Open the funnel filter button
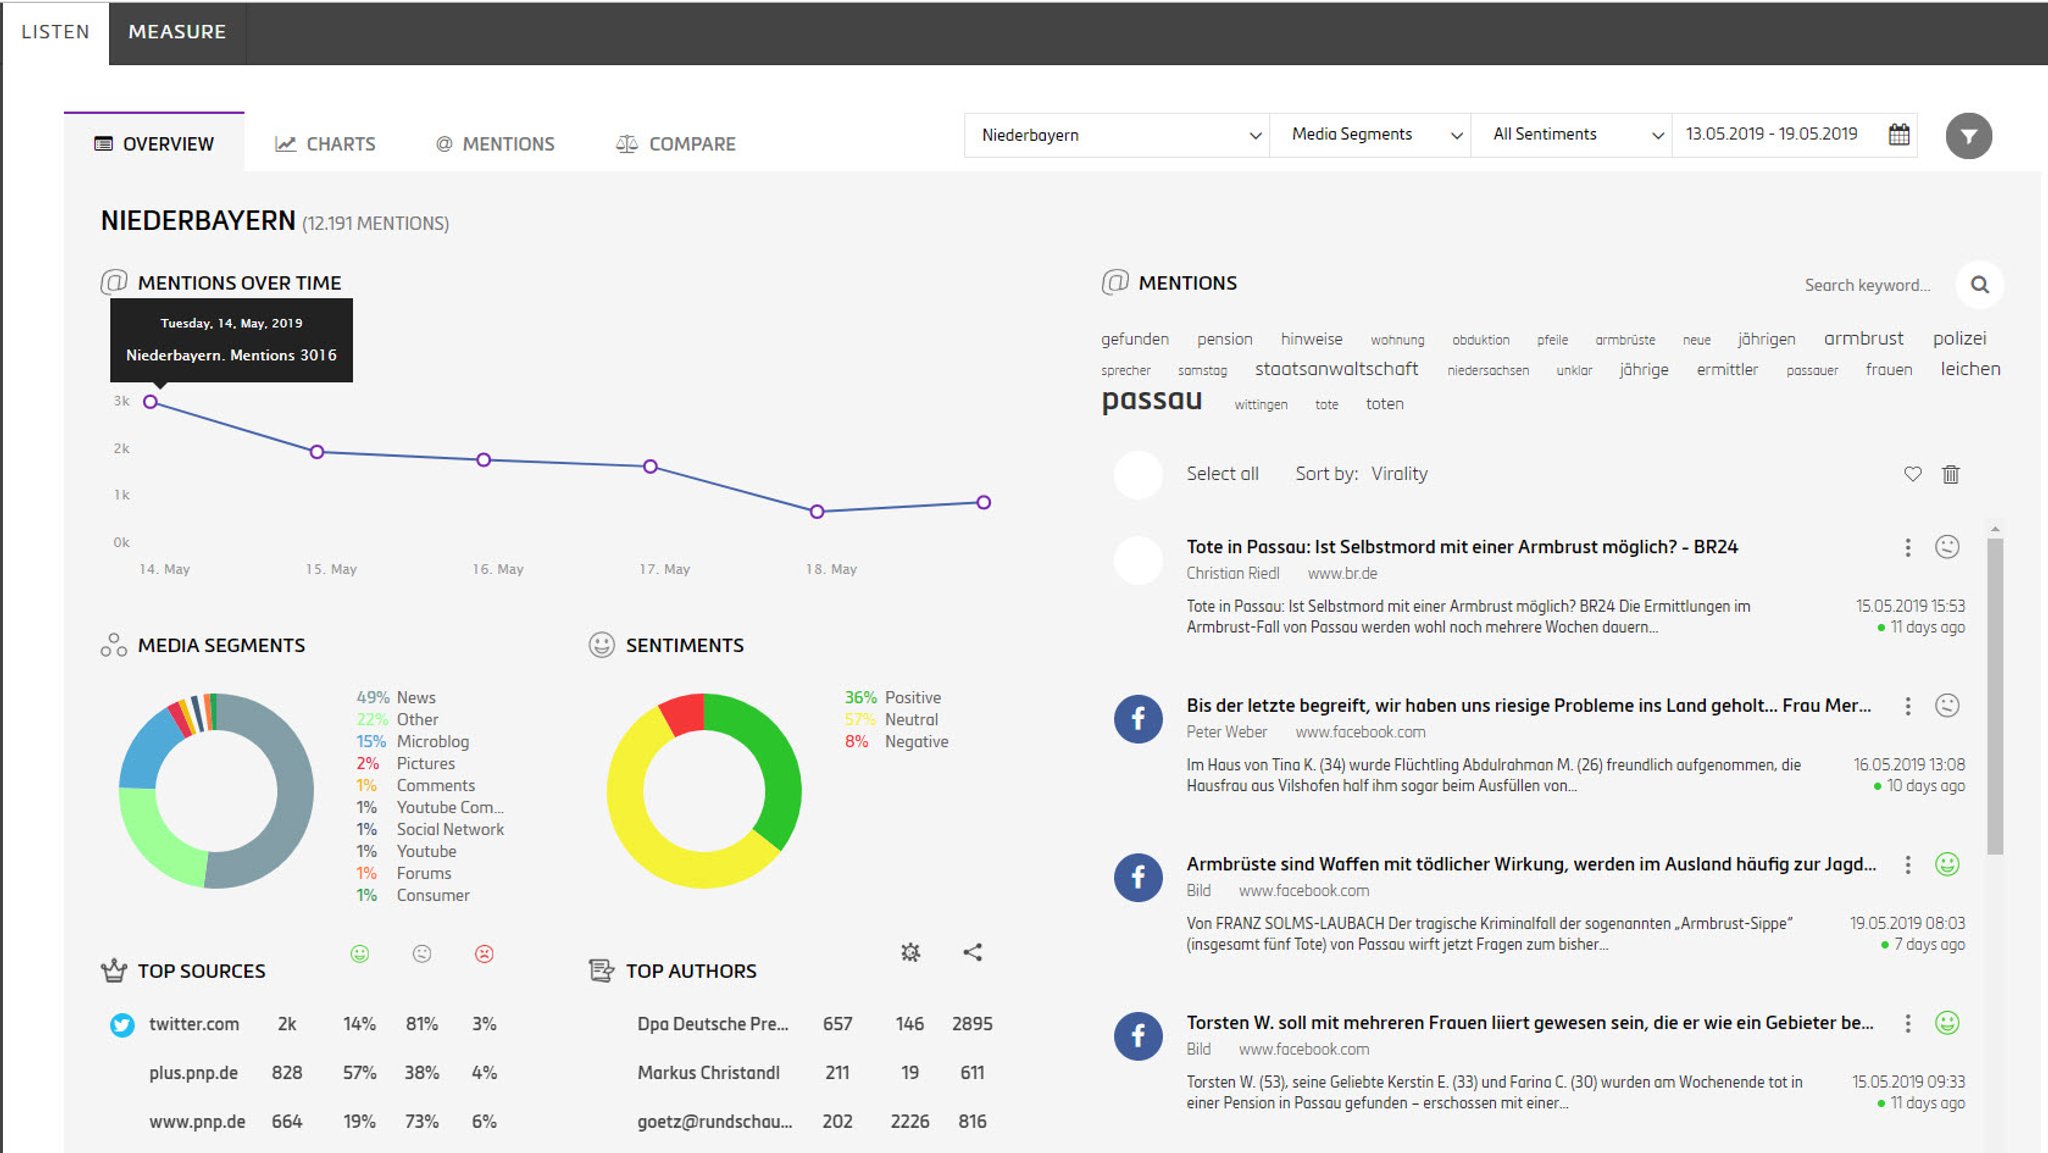Viewport: 2048px width, 1153px height. coord(1968,136)
